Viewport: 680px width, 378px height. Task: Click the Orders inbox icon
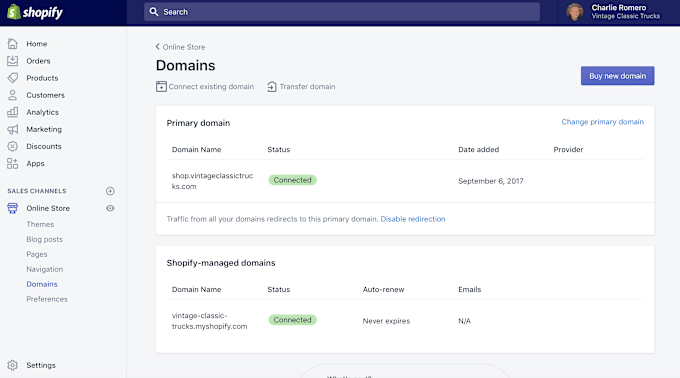[x=13, y=61]
